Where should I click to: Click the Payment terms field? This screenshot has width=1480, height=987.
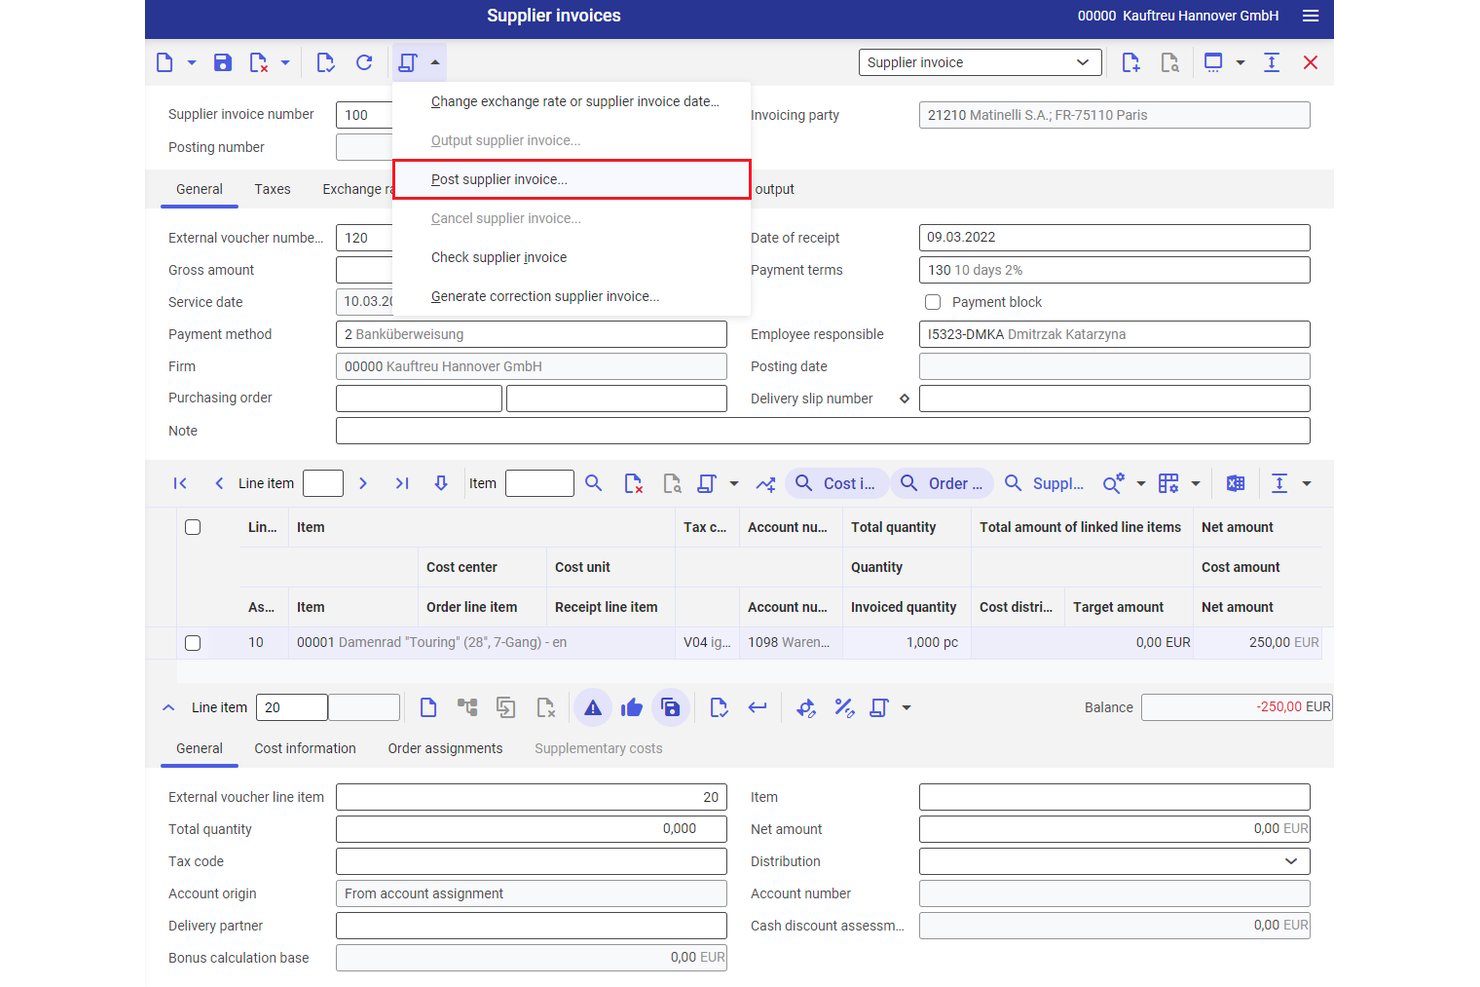click(1114, 270)
